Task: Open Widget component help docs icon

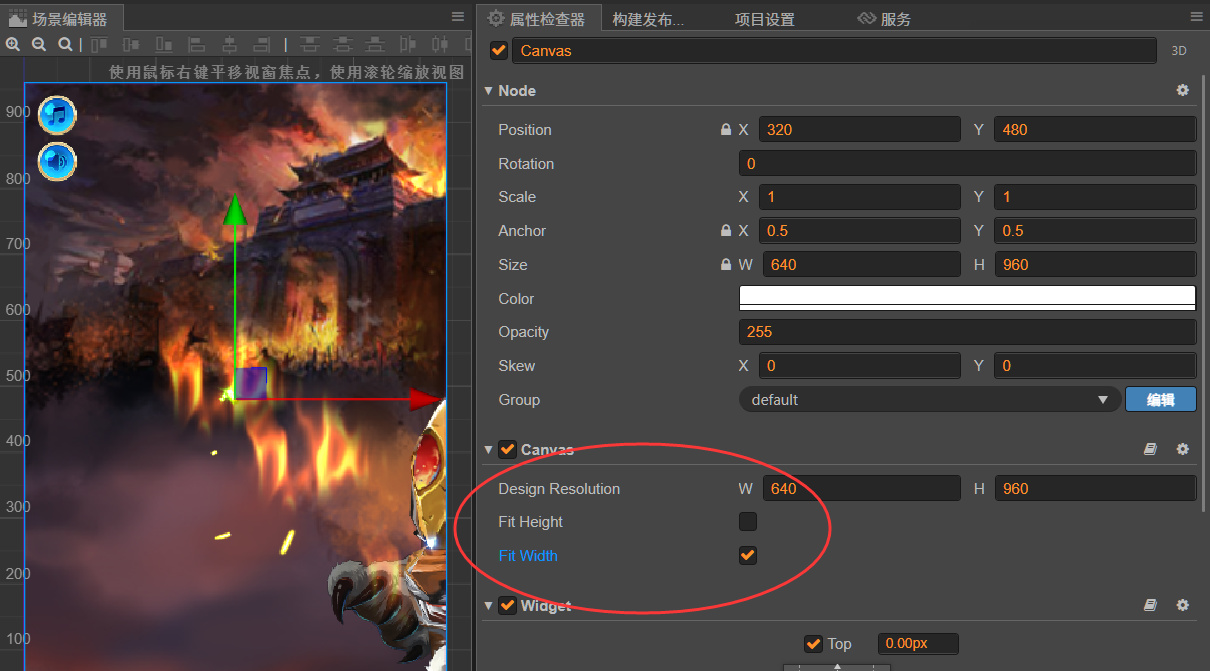Action: [1151, 605]
